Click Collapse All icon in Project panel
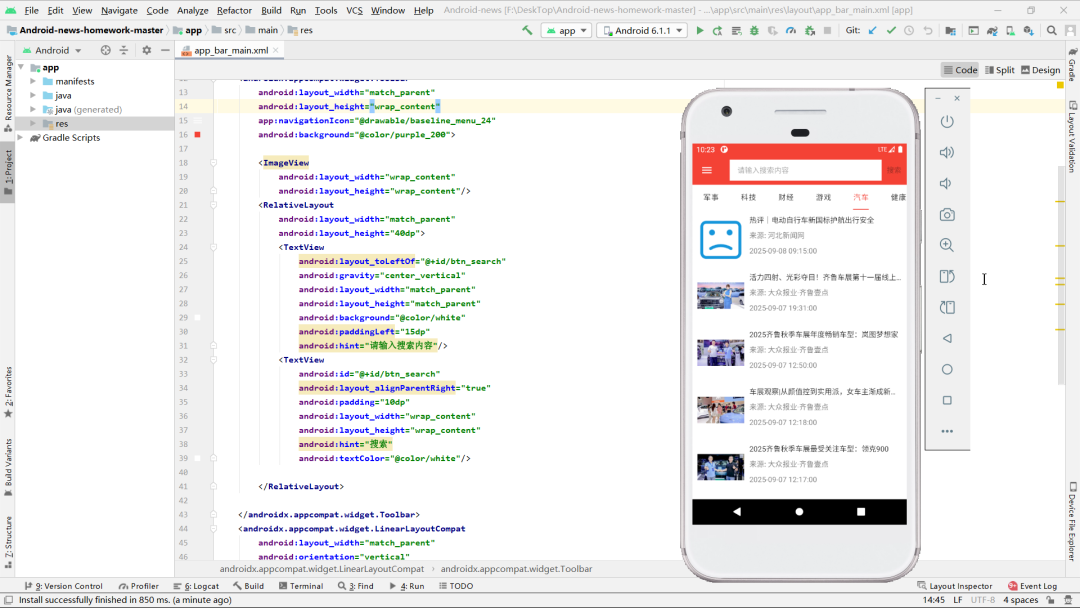The image size is (1080, 608). 124,50
